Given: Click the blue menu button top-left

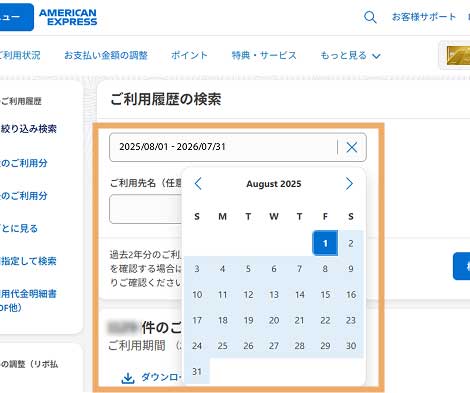Looking at the screenshot, I should click(x=16, y=17).
